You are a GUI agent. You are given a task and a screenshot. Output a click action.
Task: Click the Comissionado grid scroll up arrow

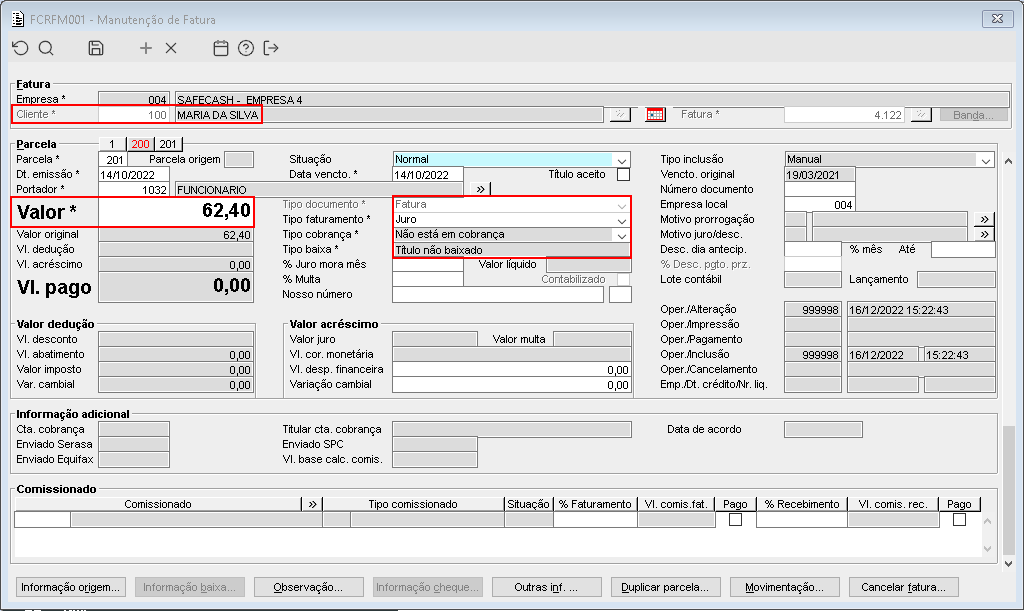click(987, 521)
